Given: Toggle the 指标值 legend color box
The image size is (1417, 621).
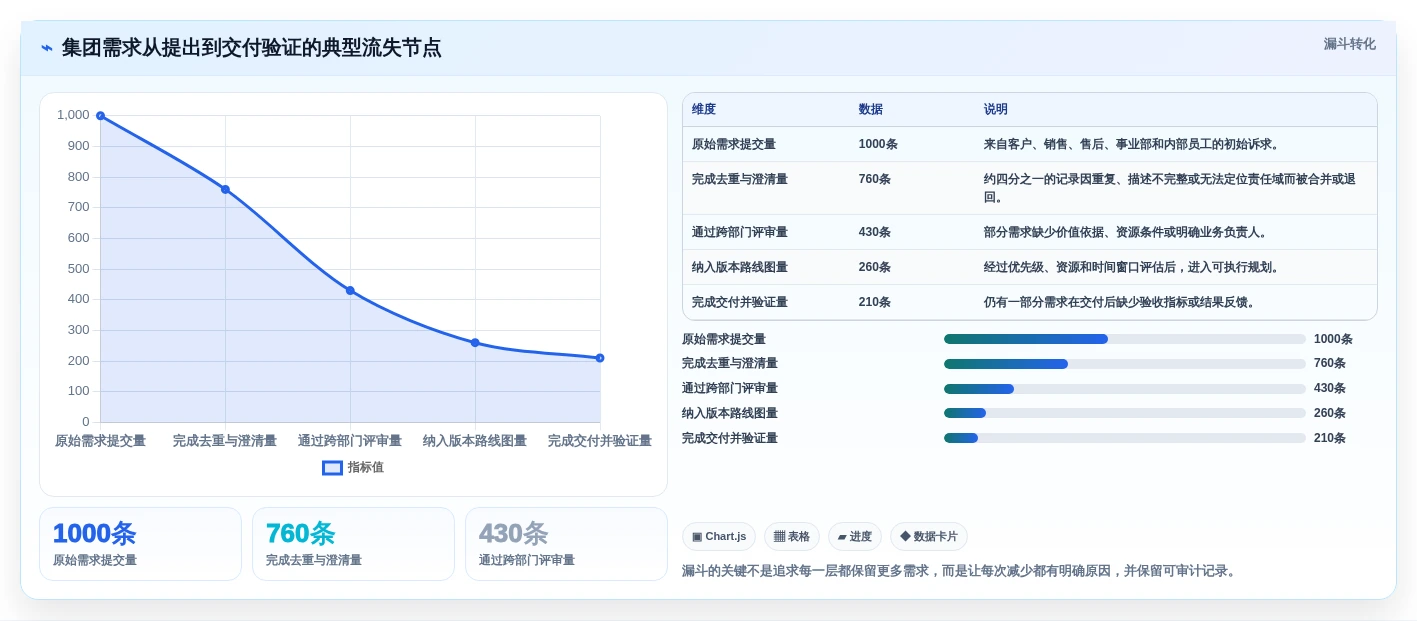Looking at the screenshot, I should click(332, 467).
